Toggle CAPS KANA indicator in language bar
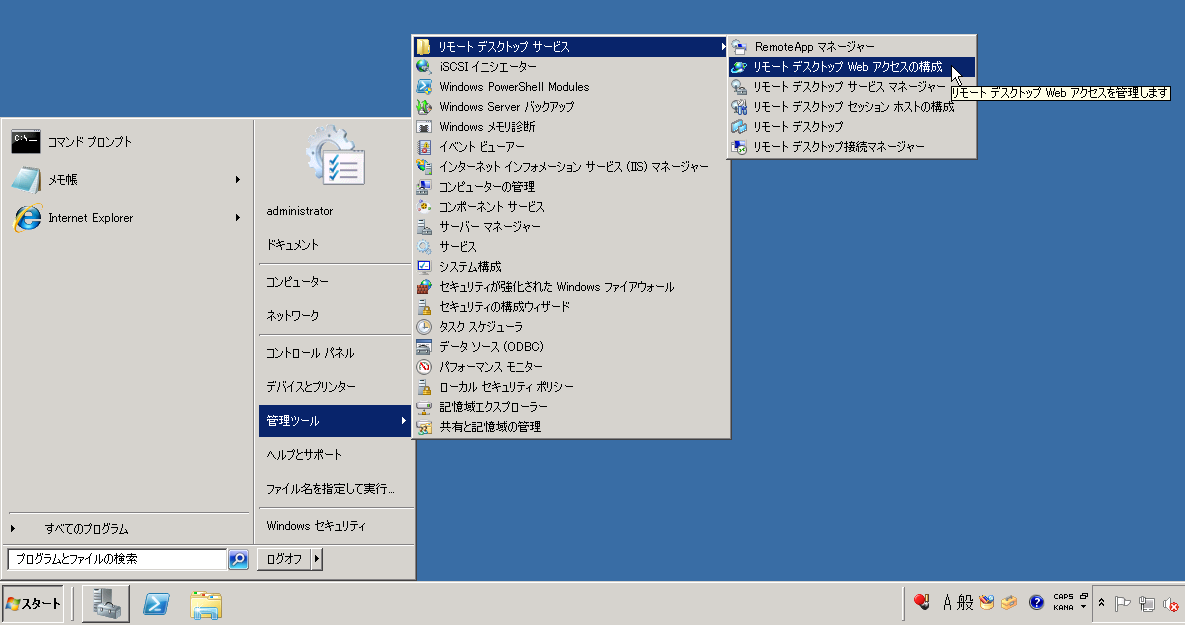 pyautogui.click(x=1063, y=602)
